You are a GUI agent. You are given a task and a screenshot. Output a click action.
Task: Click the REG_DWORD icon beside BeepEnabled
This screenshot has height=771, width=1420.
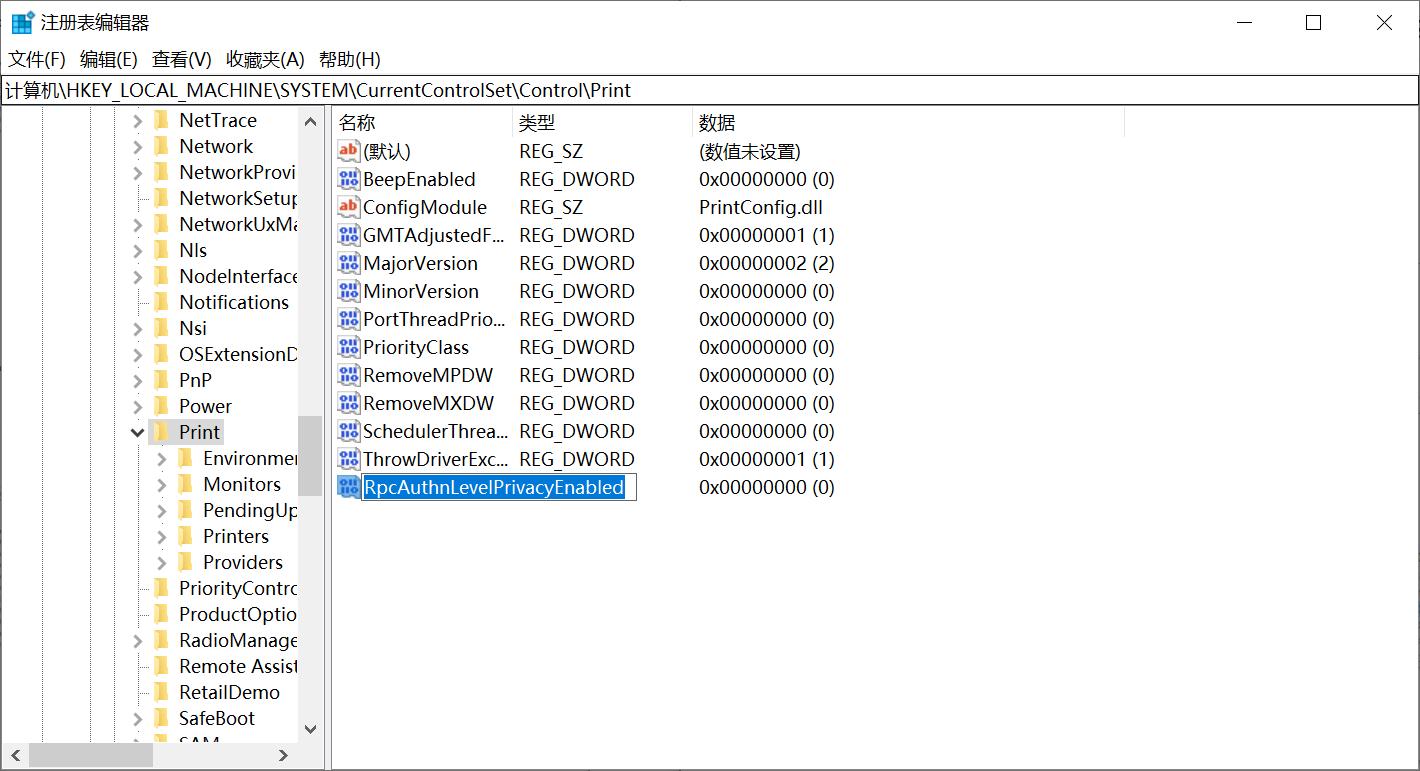(x=348, y=179)
